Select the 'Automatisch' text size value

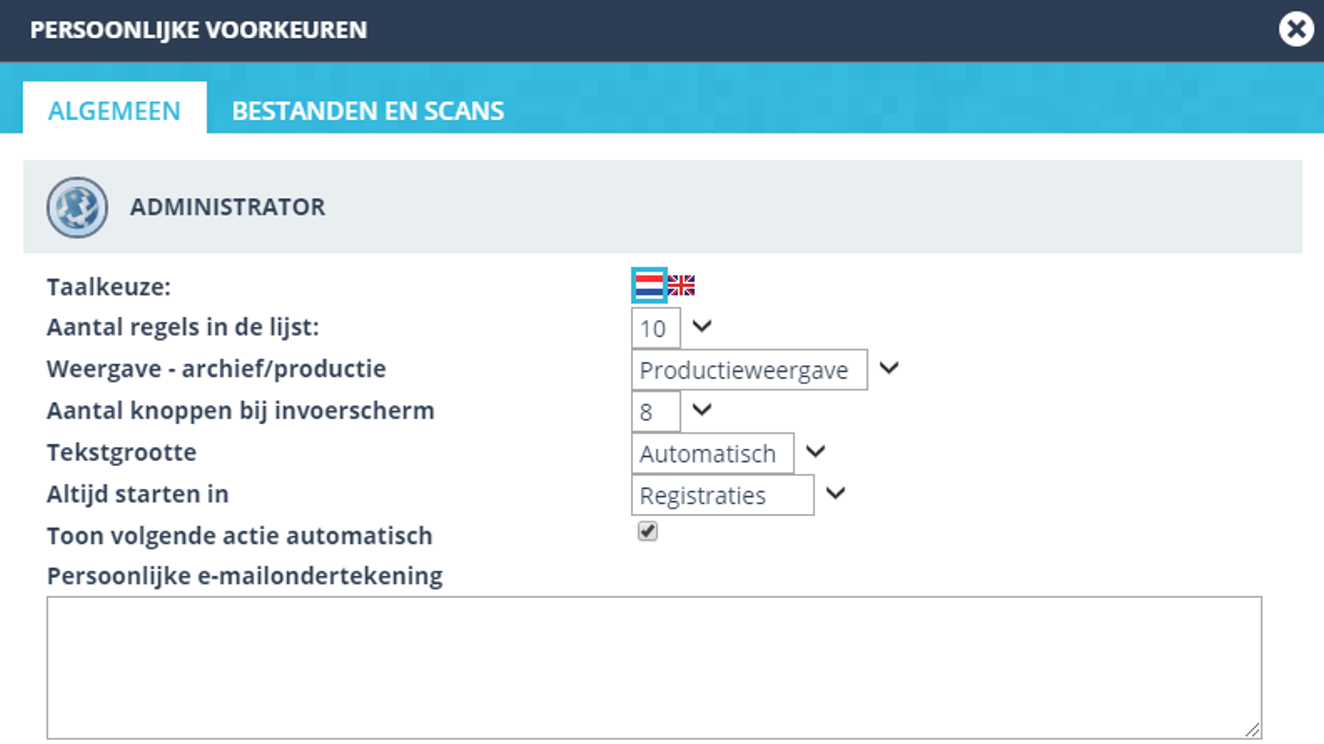pos(712,452)
